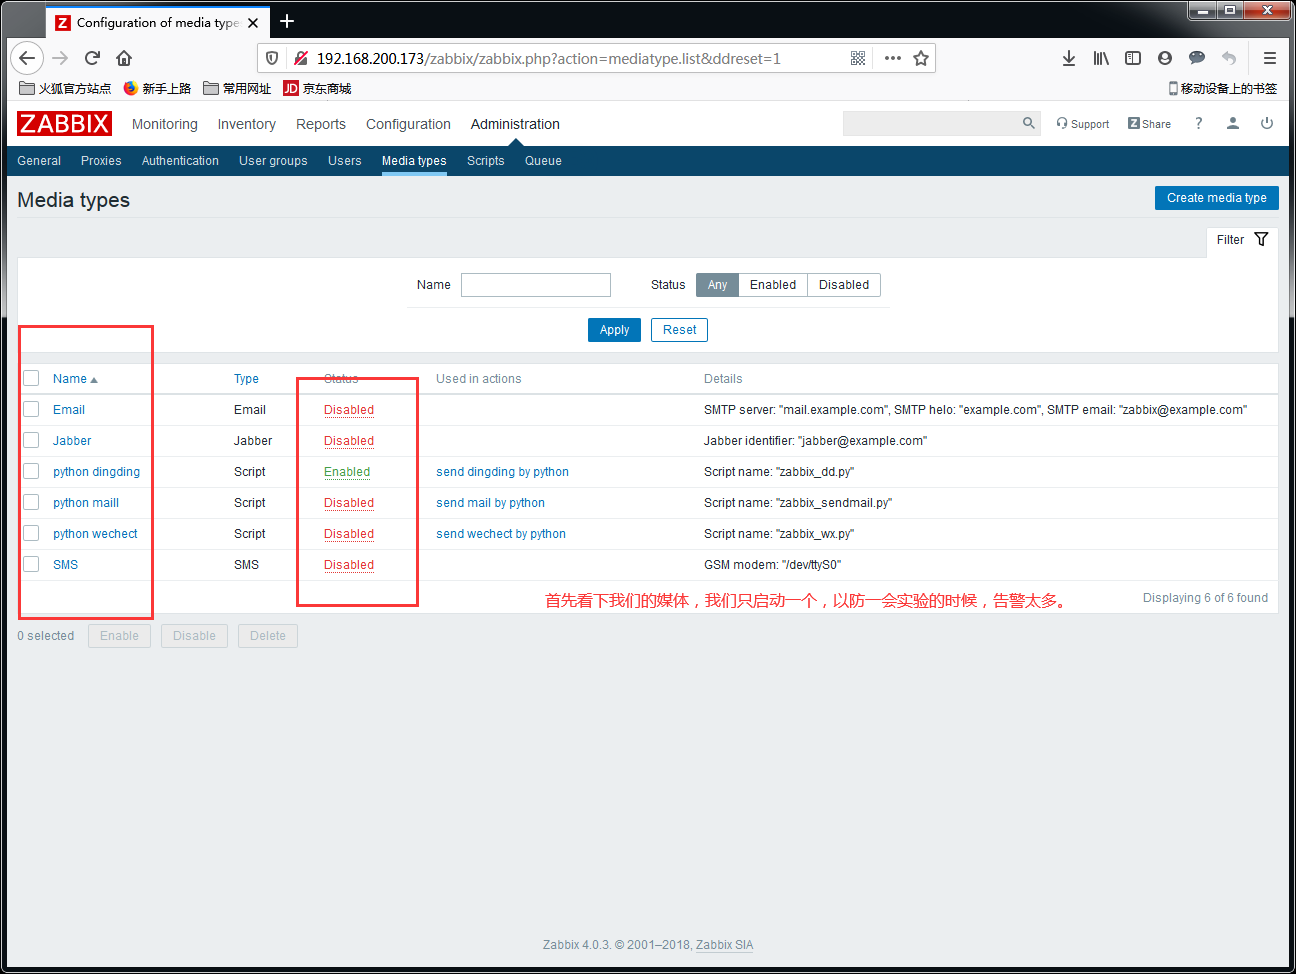Check the python dingding row checkbox
1296x974 pixels.
coord(31,471)
